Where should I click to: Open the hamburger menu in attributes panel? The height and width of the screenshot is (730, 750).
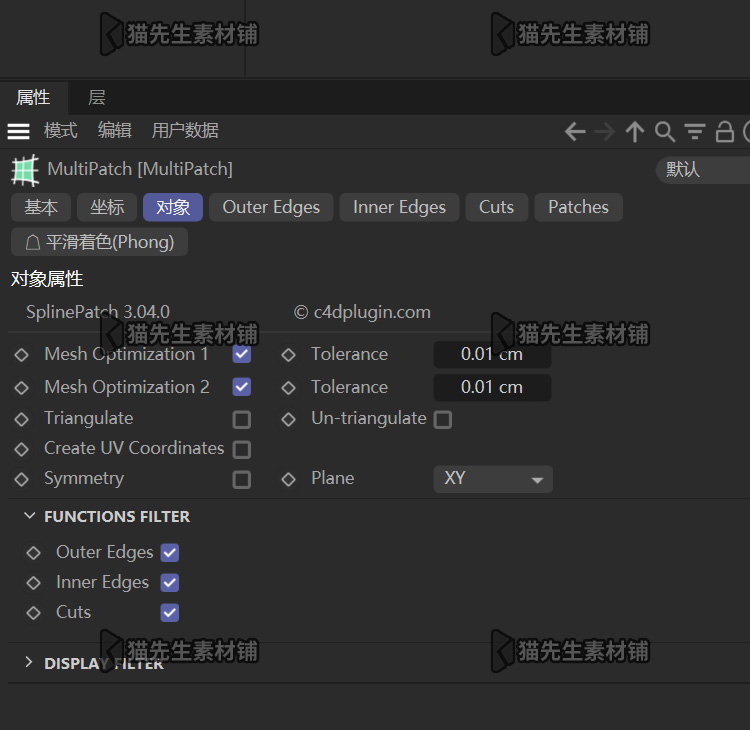(19, 131)
